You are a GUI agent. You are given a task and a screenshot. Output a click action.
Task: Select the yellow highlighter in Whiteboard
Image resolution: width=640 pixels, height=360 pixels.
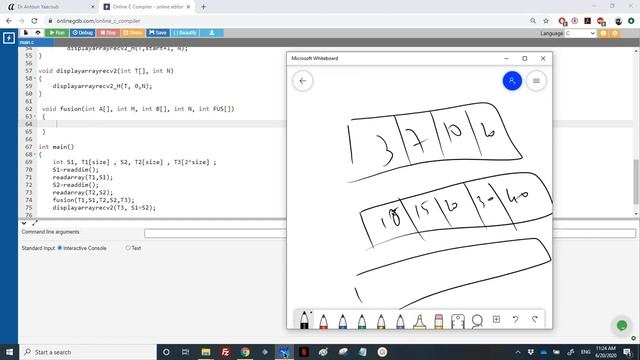tap(420, 321)
